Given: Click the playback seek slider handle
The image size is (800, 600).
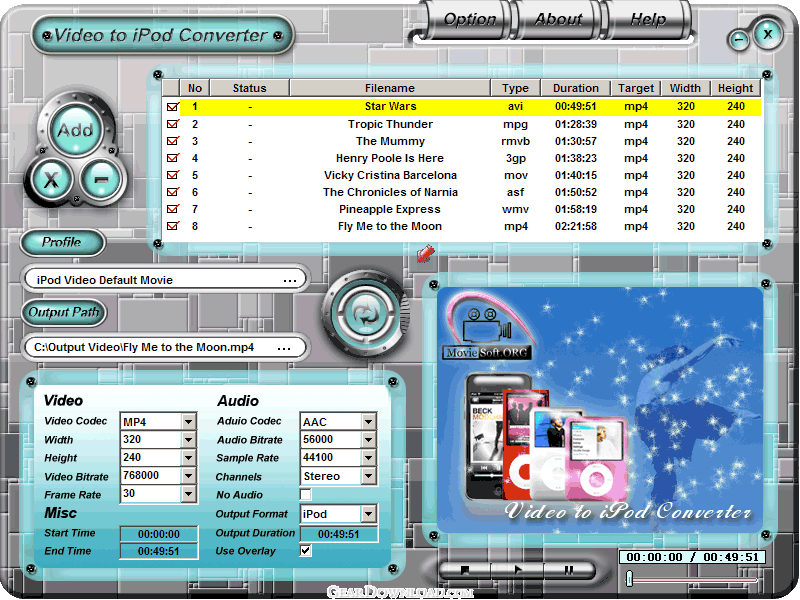Looking at the screenshot, I should (x=630, y=578).
